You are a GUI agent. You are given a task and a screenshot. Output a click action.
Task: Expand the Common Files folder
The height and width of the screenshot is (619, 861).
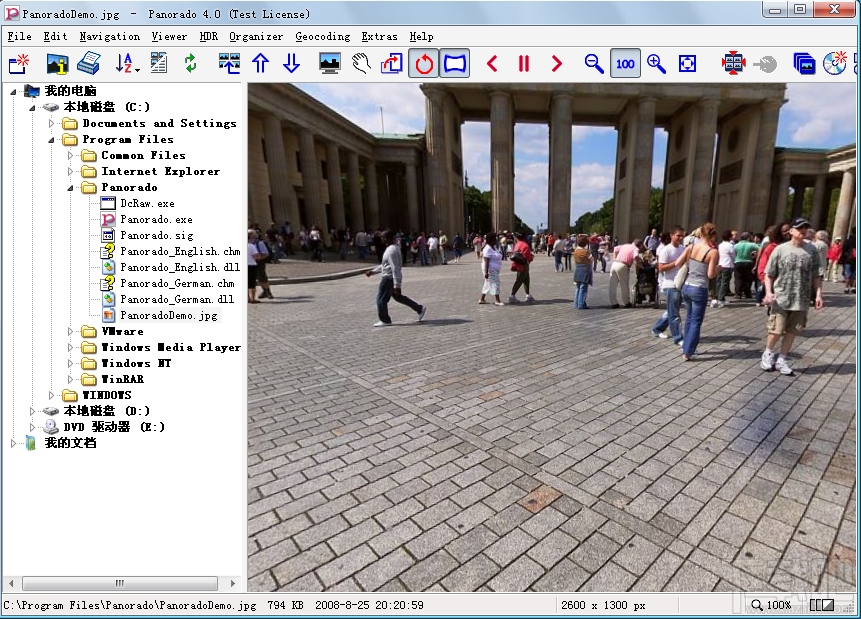[x=70, y=155]
